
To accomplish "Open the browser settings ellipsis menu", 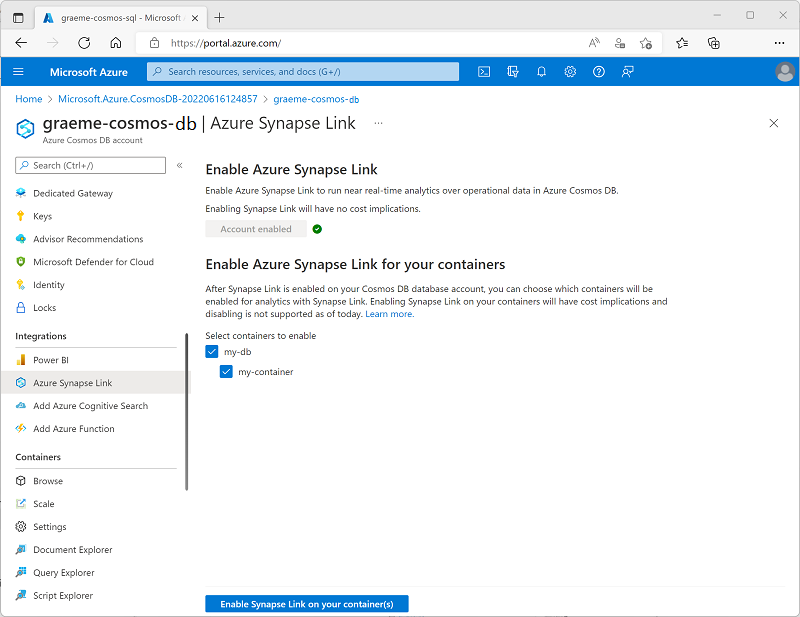I will [779, 43].
